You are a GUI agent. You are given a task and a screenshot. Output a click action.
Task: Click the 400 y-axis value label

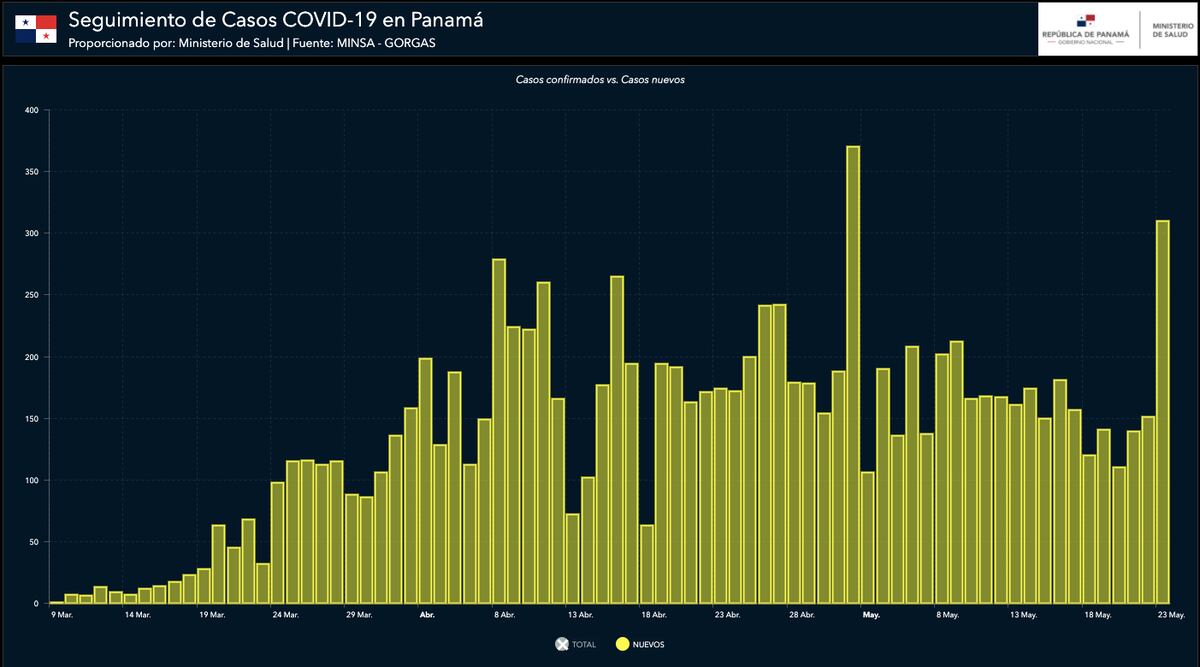click(30, 110)
